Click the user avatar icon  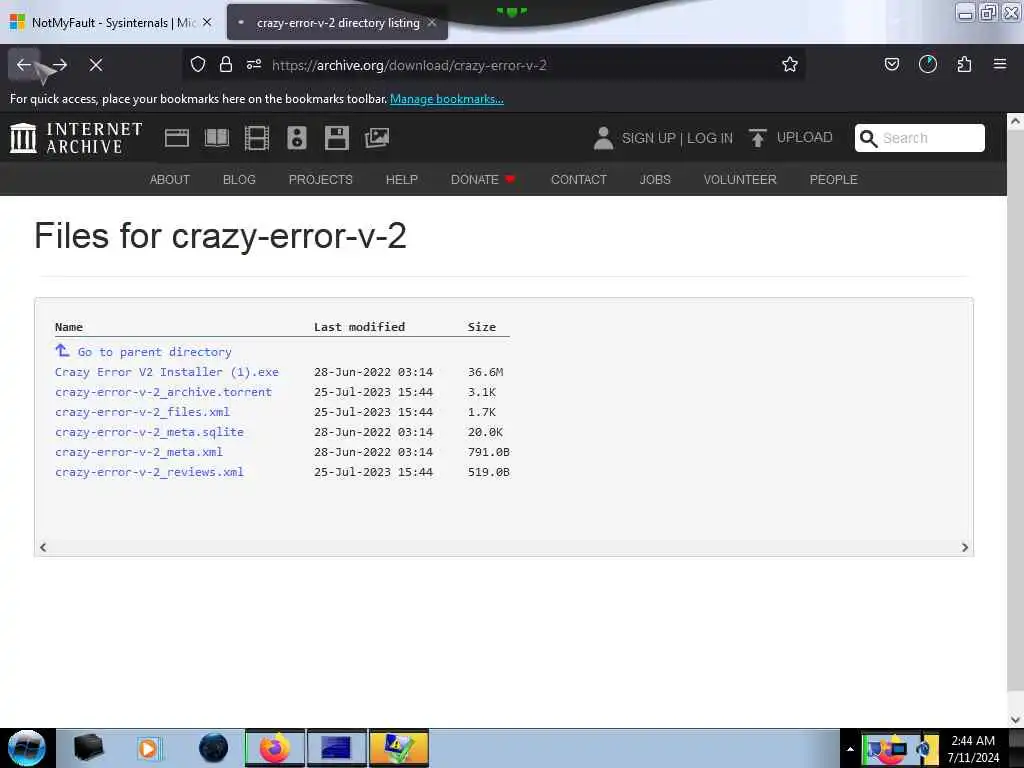pos(603,138)
